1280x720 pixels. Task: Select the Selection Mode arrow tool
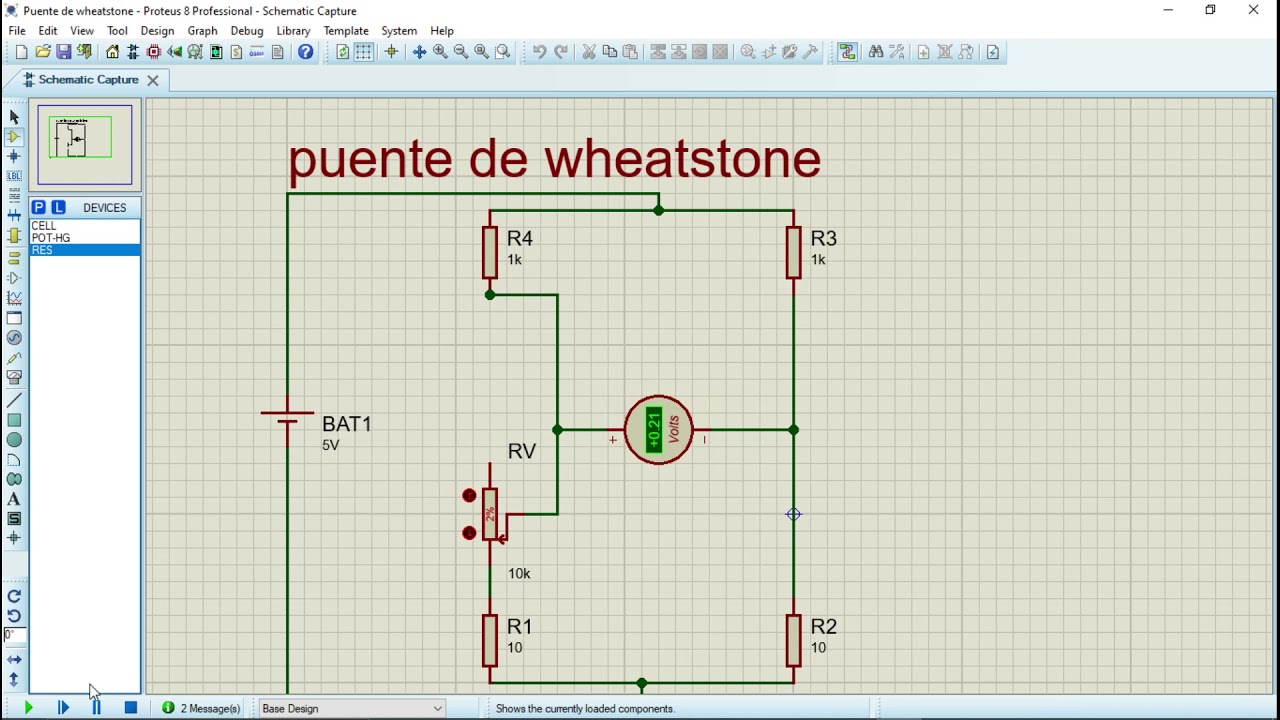(14, 117)
